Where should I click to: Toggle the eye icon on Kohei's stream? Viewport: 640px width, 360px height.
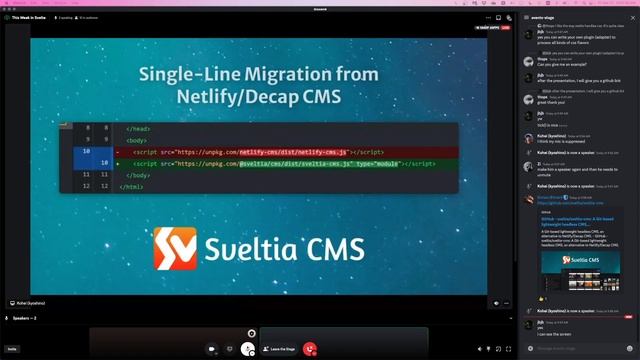click(496, 303)
